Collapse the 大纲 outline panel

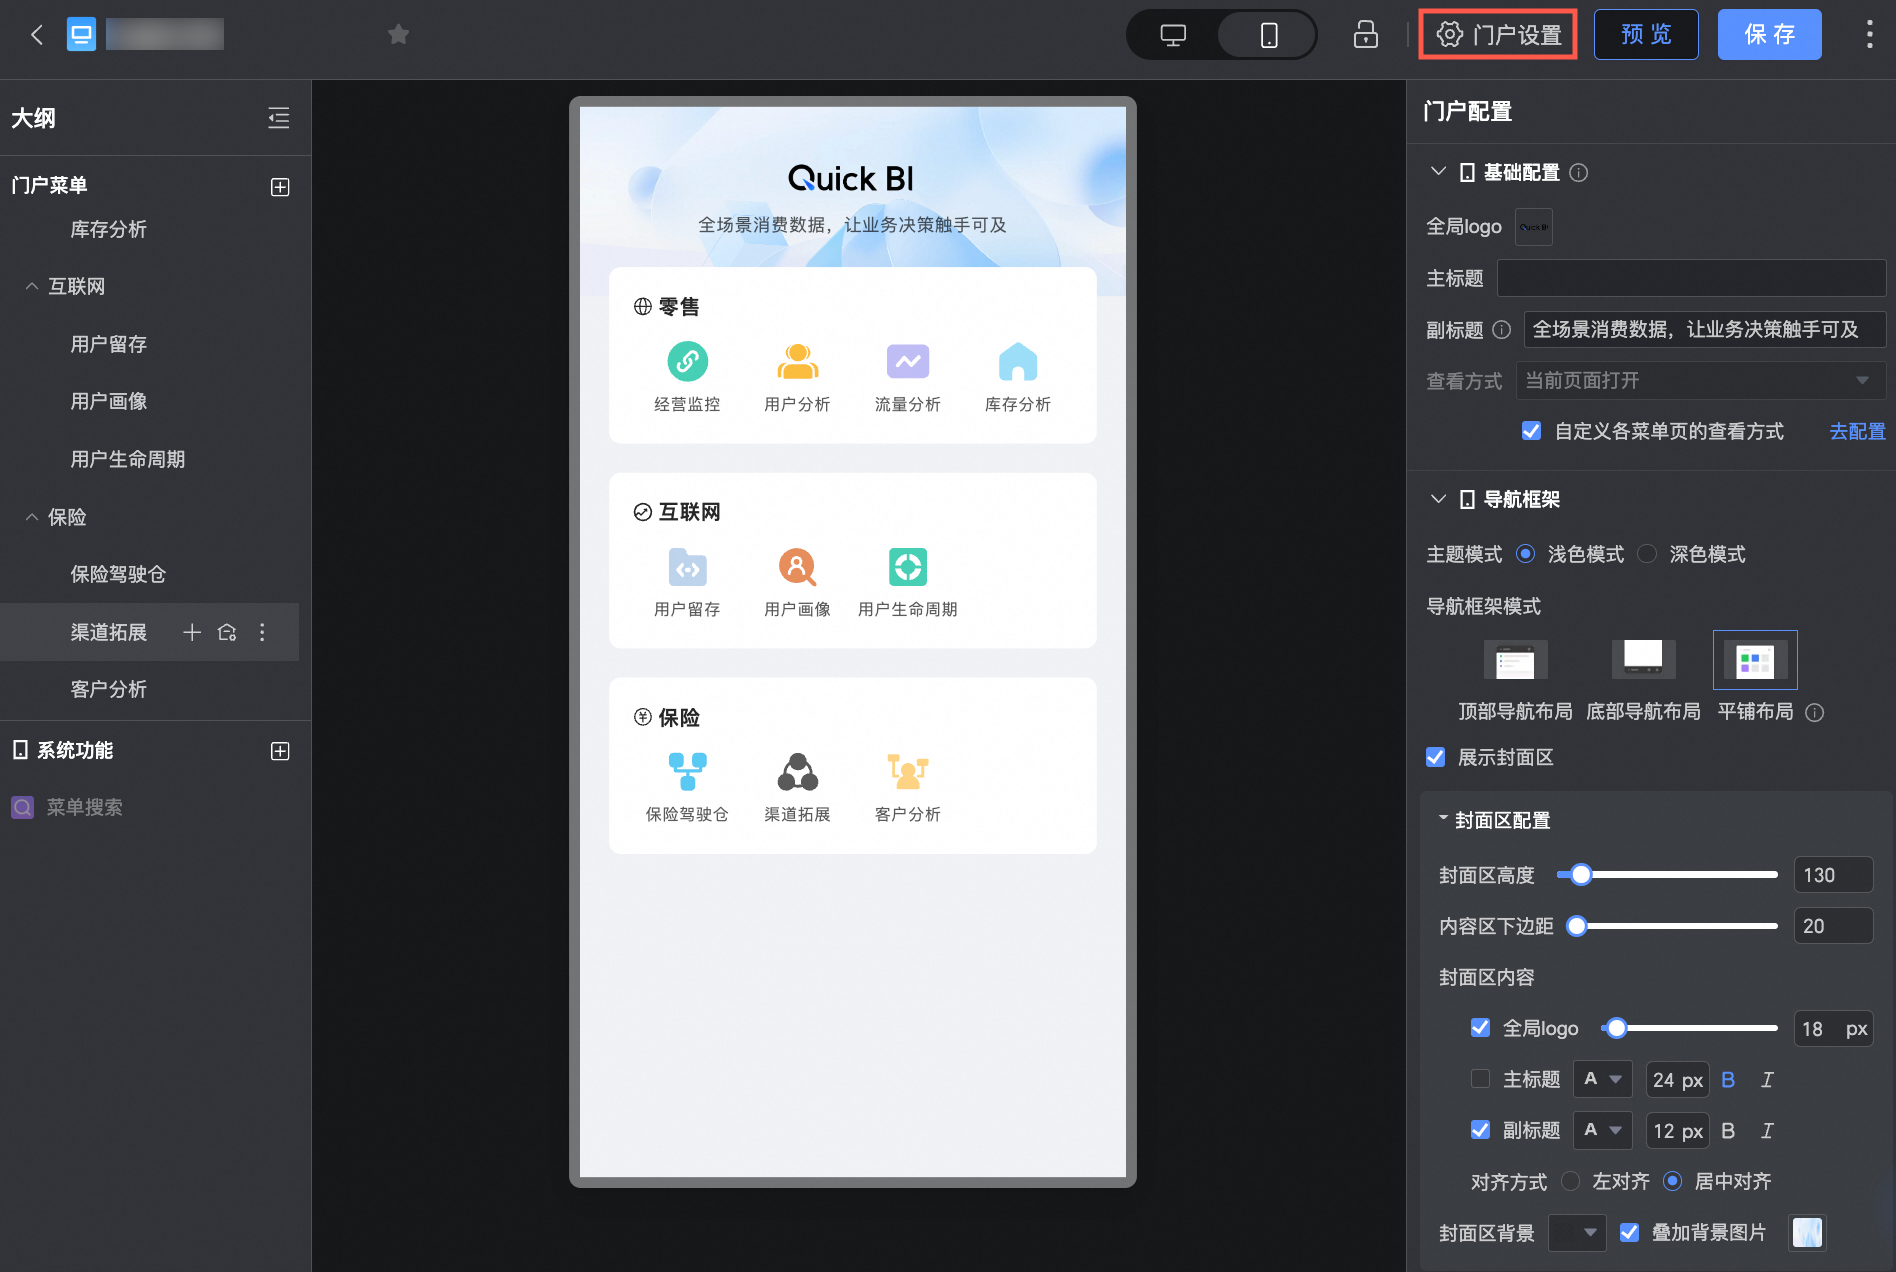coord(279,118)
